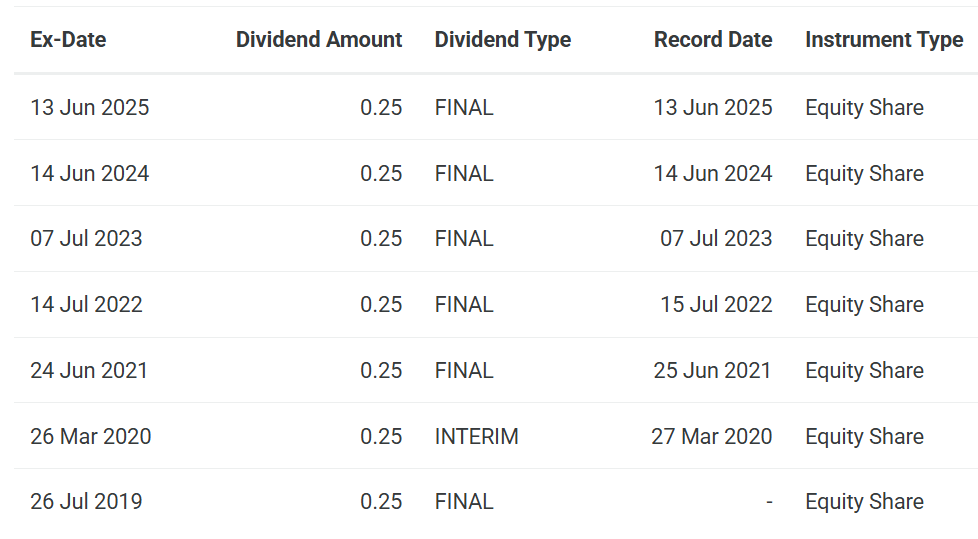Click the 26 Jul 2019 ex-date cell
The image size is (978, 539).
point(86,502)
